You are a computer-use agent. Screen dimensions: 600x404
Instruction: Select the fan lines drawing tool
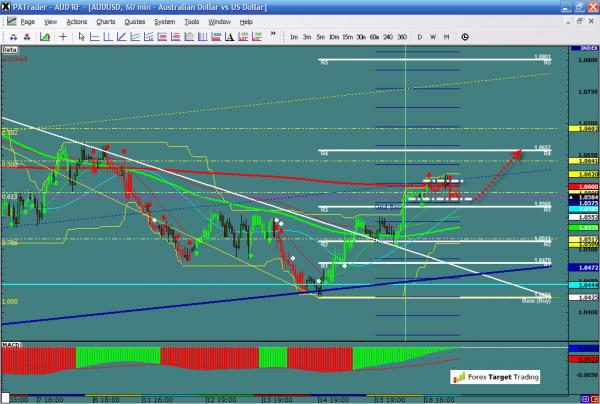coord(134,36)
